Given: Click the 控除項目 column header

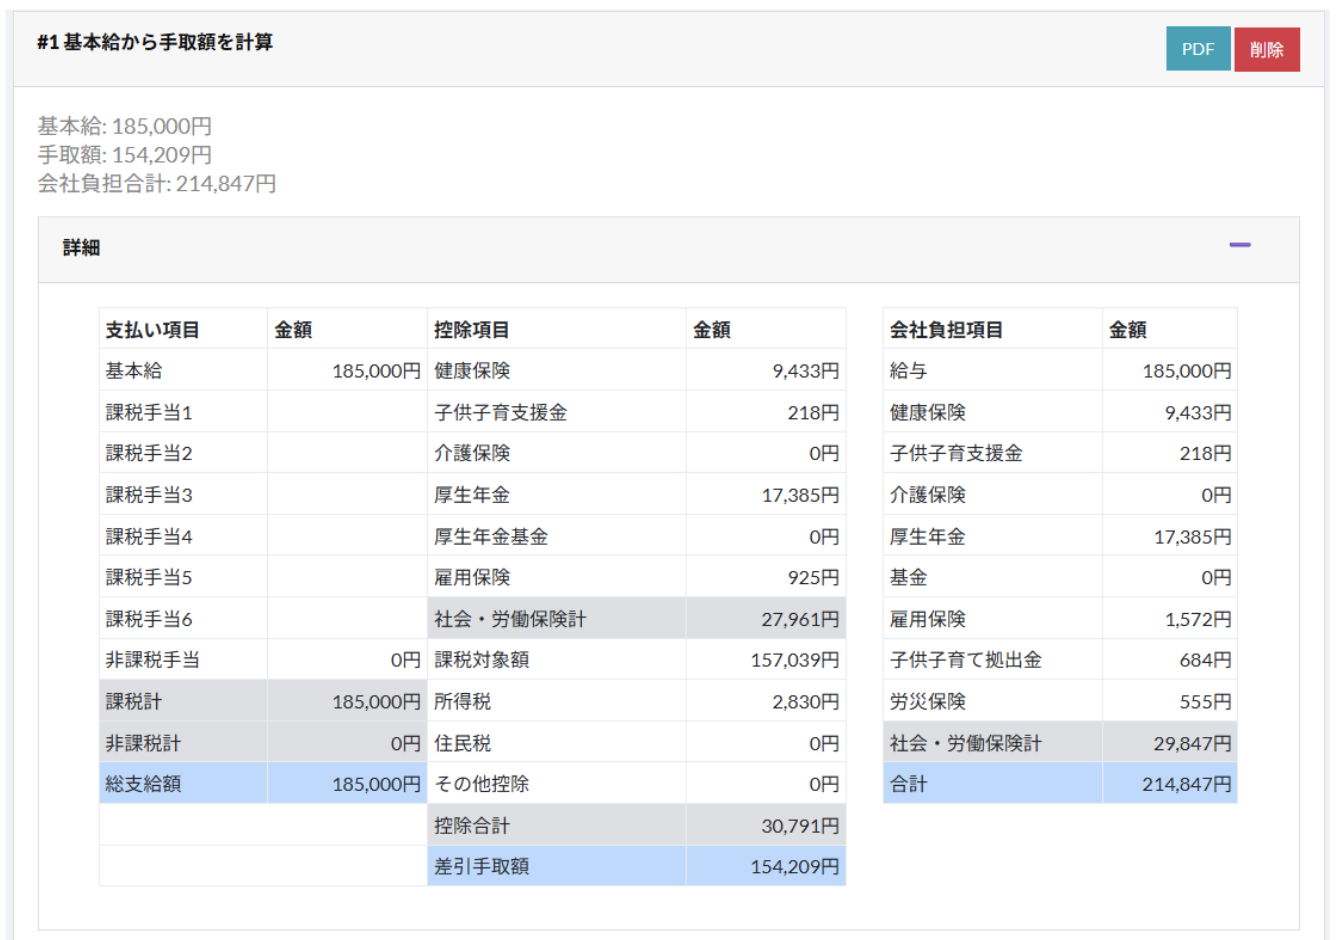Looking at the screenshot, I should 472,330.
